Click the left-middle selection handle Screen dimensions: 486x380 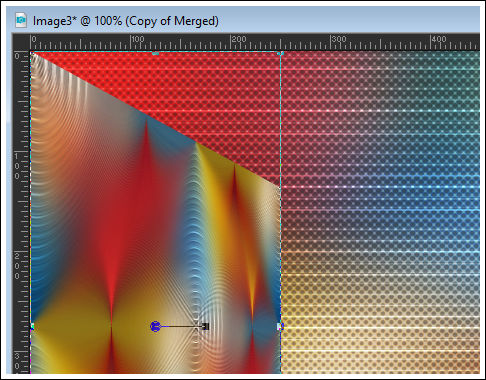[x=32, y=326]
